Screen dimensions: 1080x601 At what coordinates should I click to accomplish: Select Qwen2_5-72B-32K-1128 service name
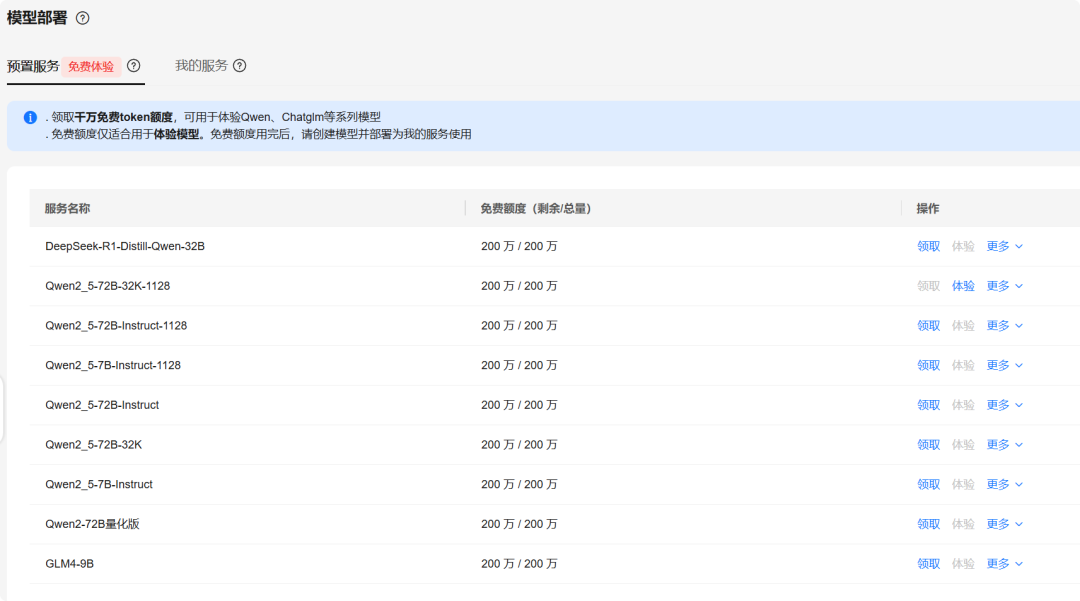[x=107, y=286]
